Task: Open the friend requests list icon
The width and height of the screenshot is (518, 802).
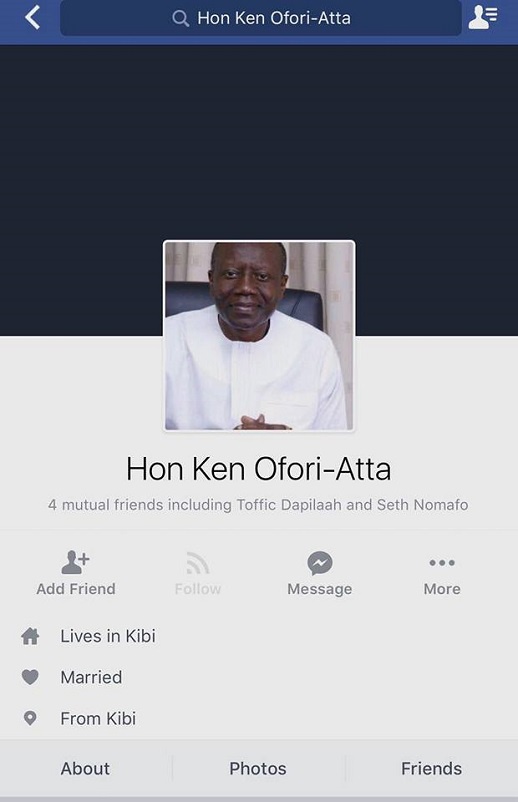Action: click(x=483, y=17)
